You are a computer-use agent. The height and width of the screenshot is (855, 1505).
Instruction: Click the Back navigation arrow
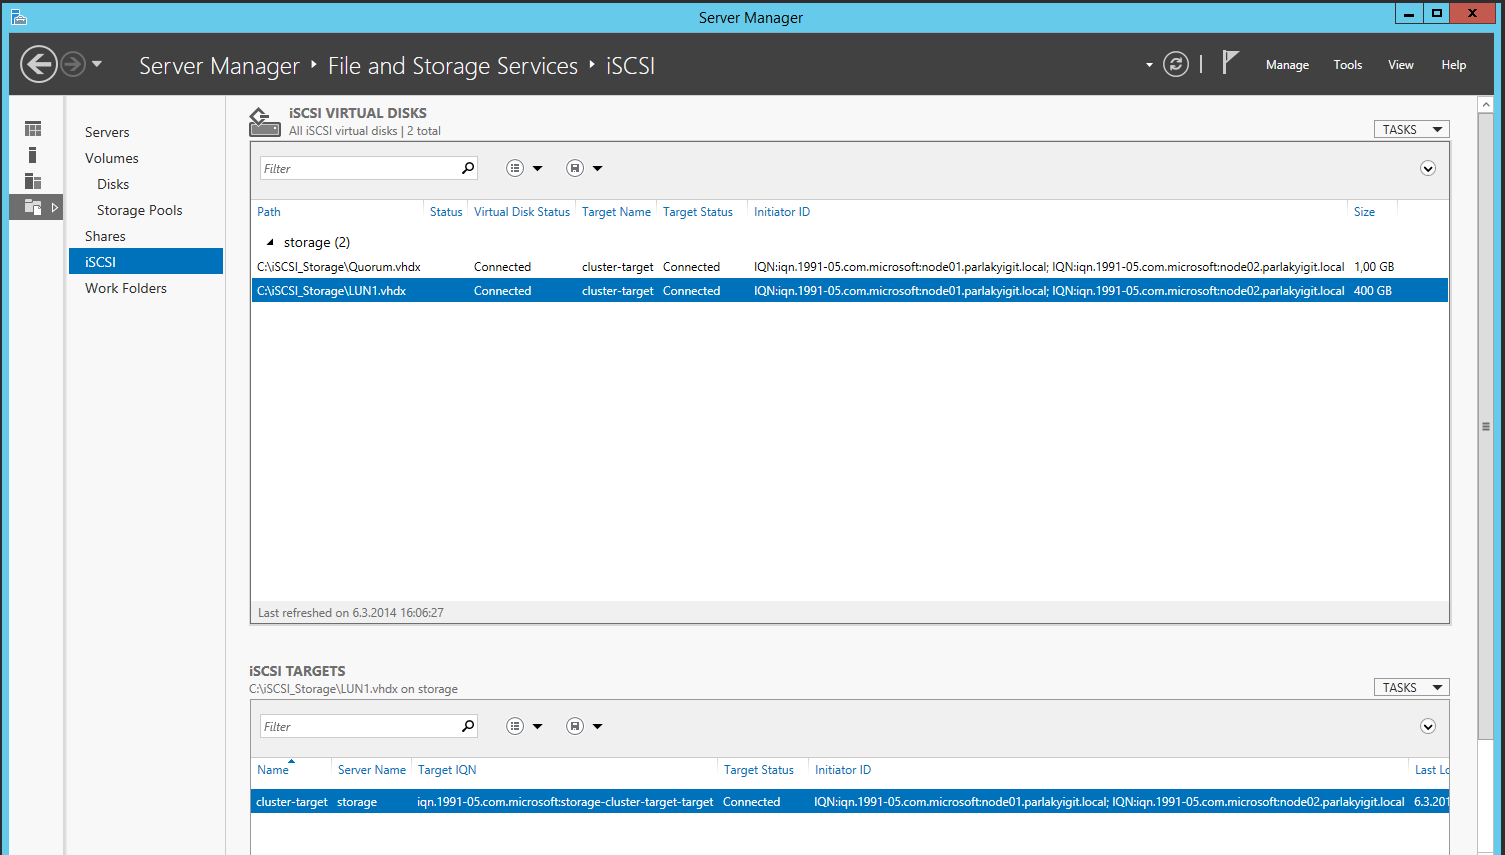[39, 65]
